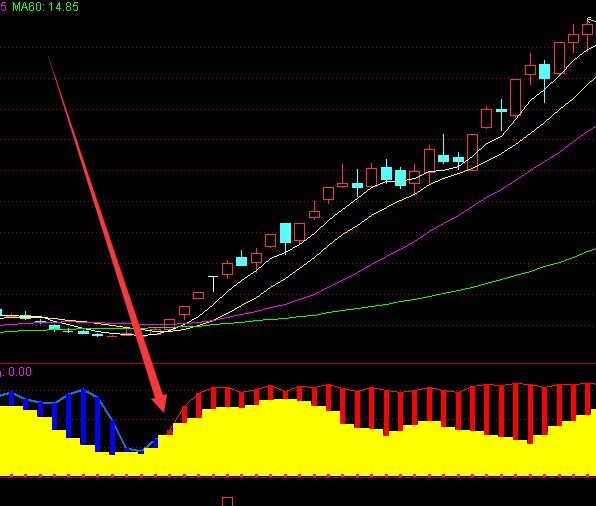This screenshot has width=596, height=506.
Task: Click the small red candle below the yellow area
Action: [227, 501]
